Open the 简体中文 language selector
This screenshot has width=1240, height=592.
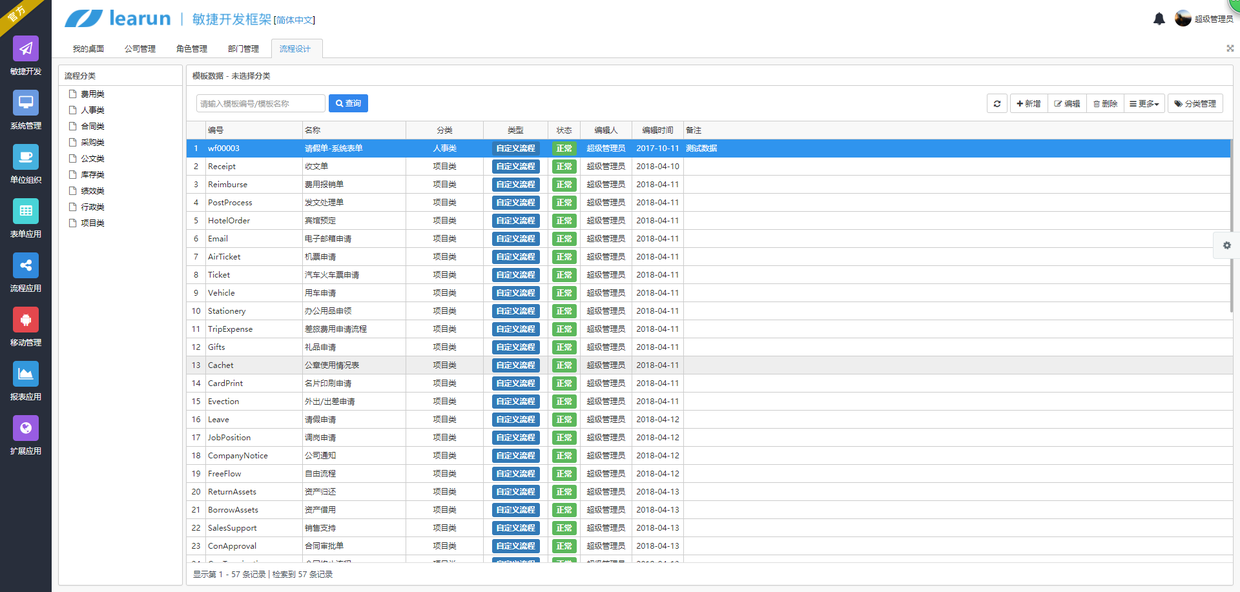[294, 20]
